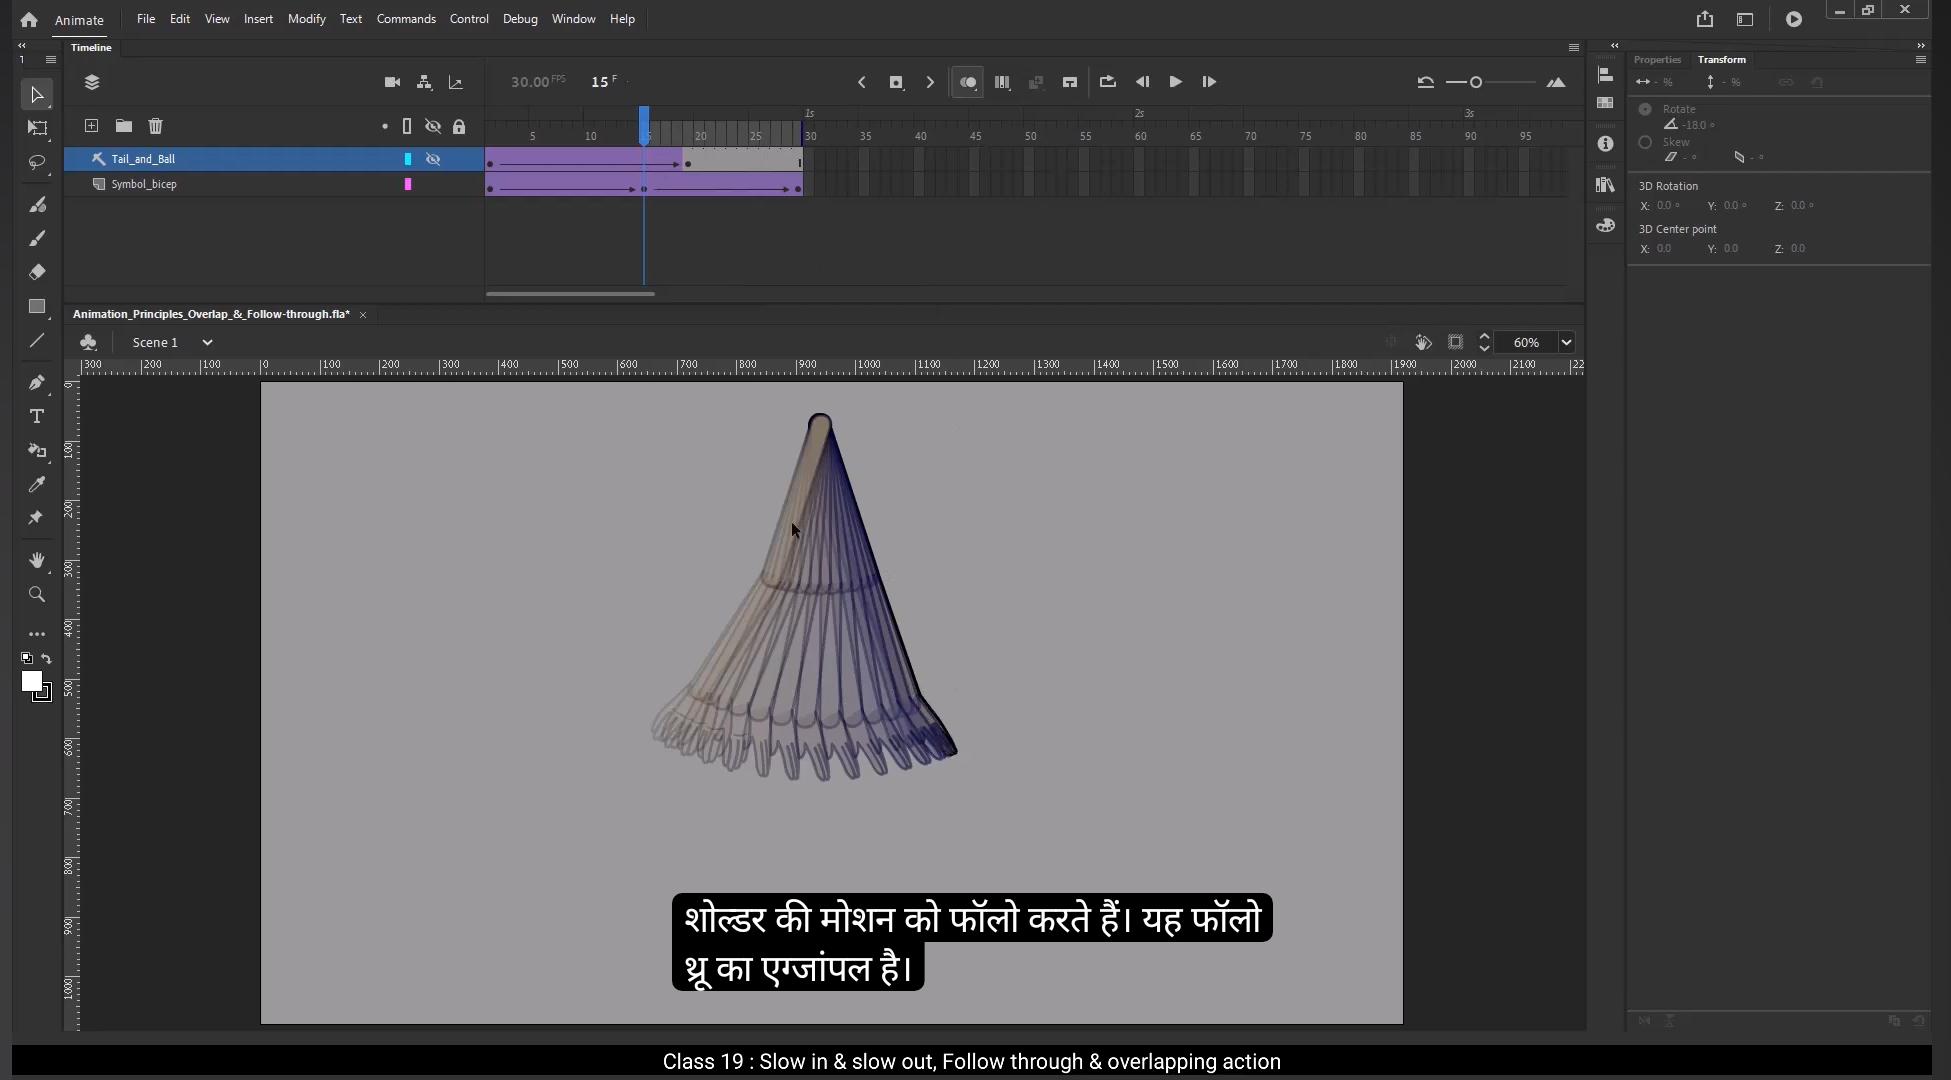This screenshot has height=1080, width=1951.
Task: Toggle outline color of Symbol_bicep layer
Action: click(x=408, y=184)
